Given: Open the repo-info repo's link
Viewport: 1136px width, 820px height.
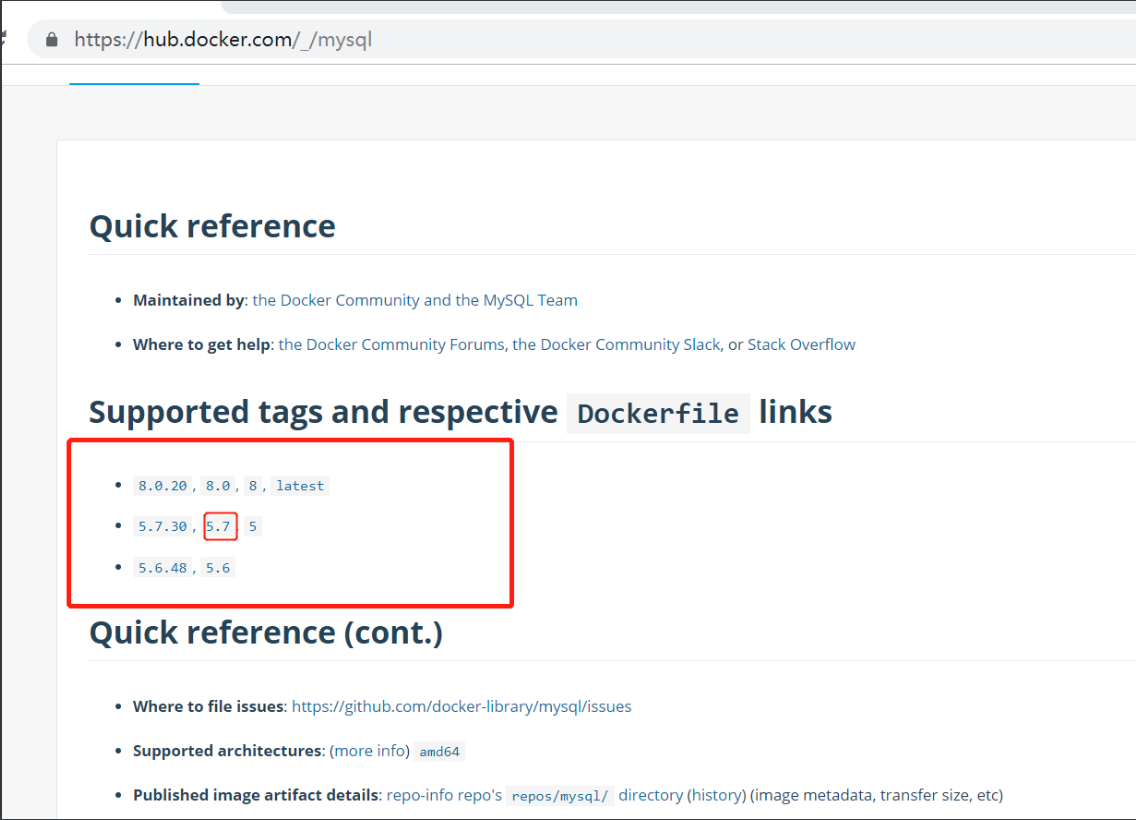Looking at the screenshot, I should tap(444, 795).
